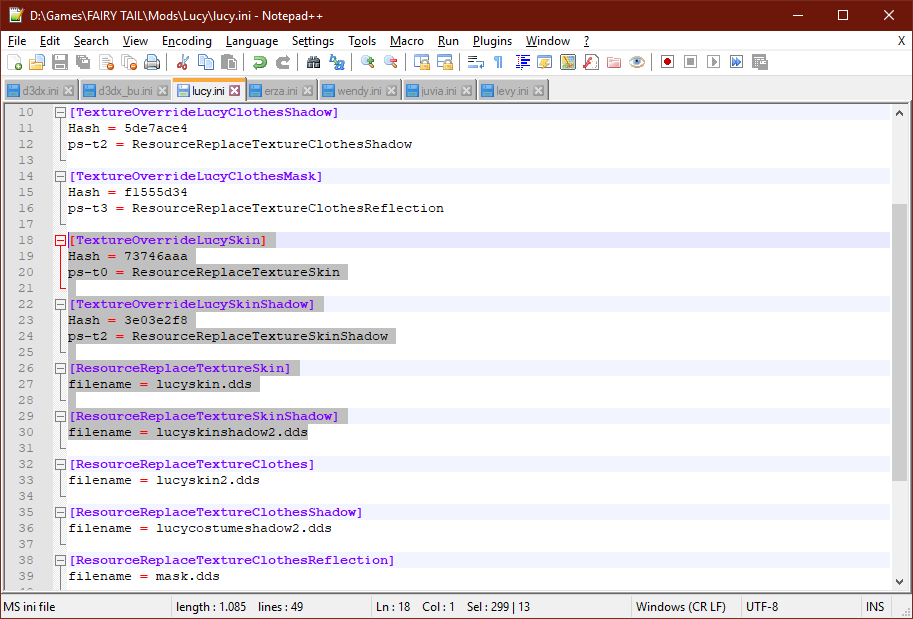Open the Document Map icon

coord(568,62)
